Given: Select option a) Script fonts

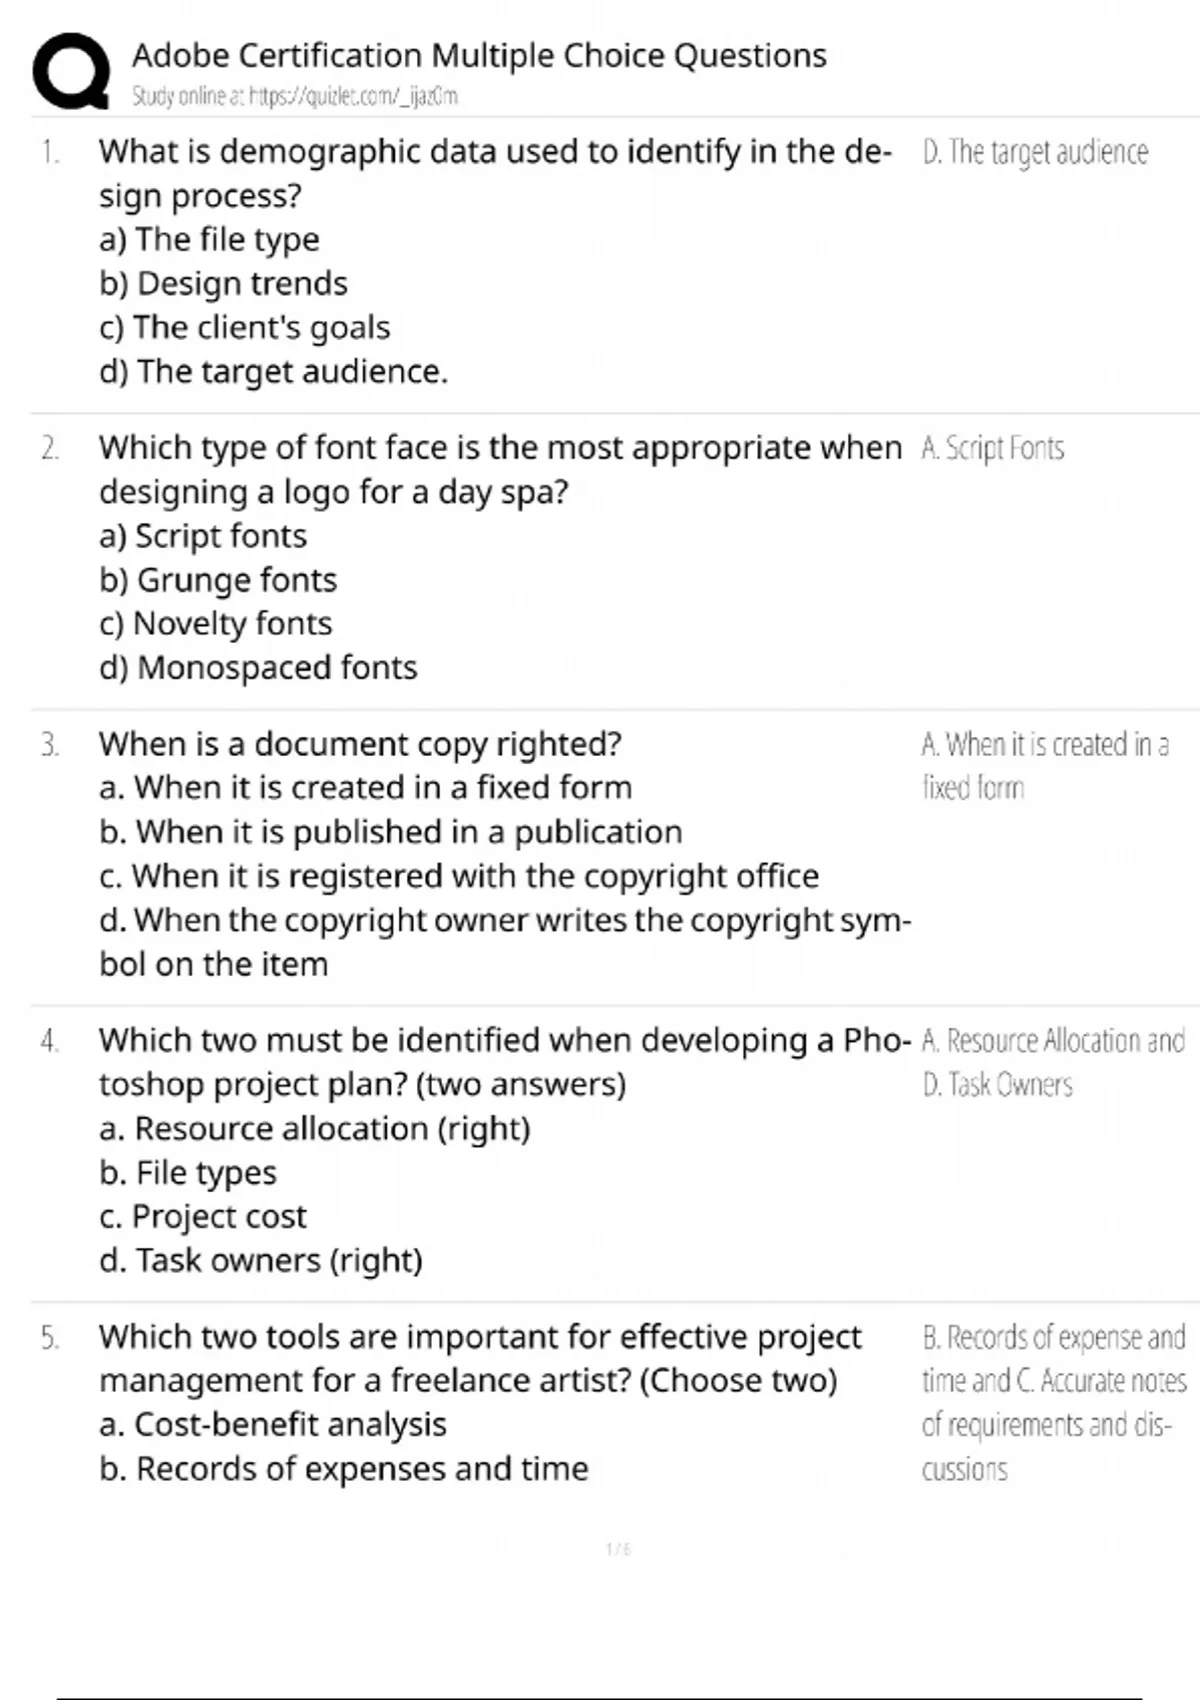Looking at the screenshot, I should (203, 536).
